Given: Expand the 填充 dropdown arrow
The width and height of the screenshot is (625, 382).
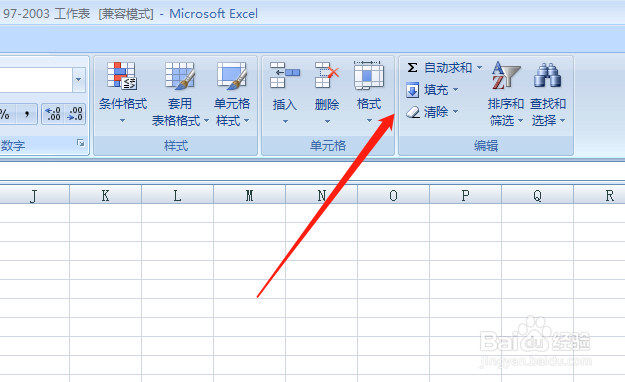Looking at the screenshot, I should tap(455, 90).
